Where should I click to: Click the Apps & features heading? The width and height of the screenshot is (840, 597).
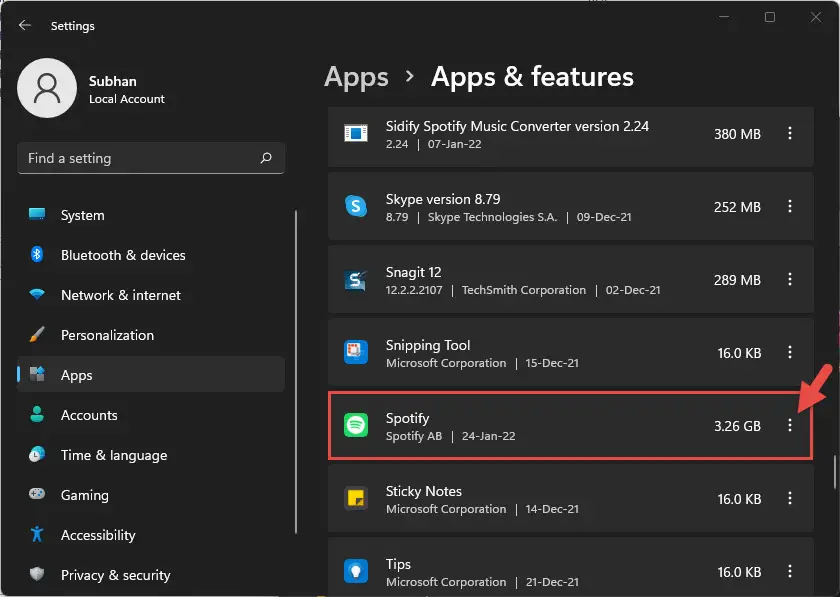532,77
